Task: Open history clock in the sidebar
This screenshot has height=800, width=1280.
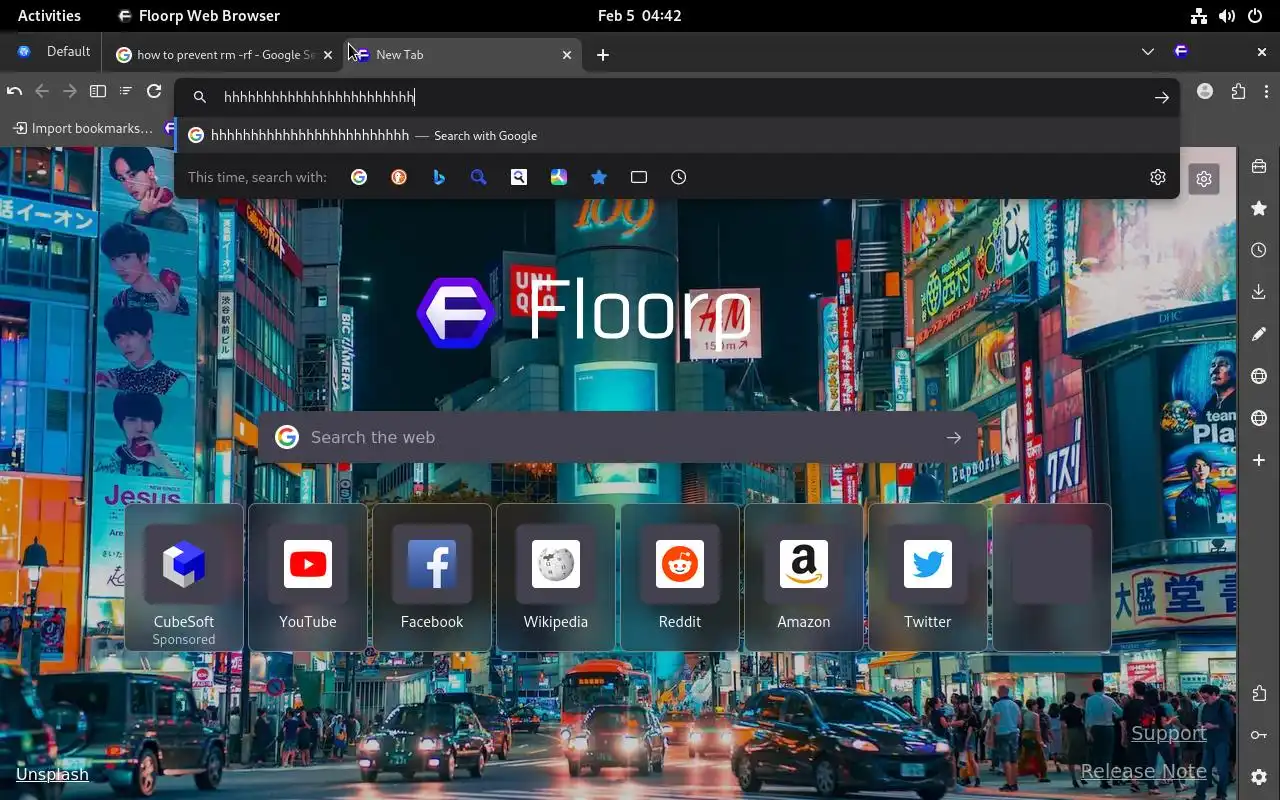Action: tap(1259, 250)
